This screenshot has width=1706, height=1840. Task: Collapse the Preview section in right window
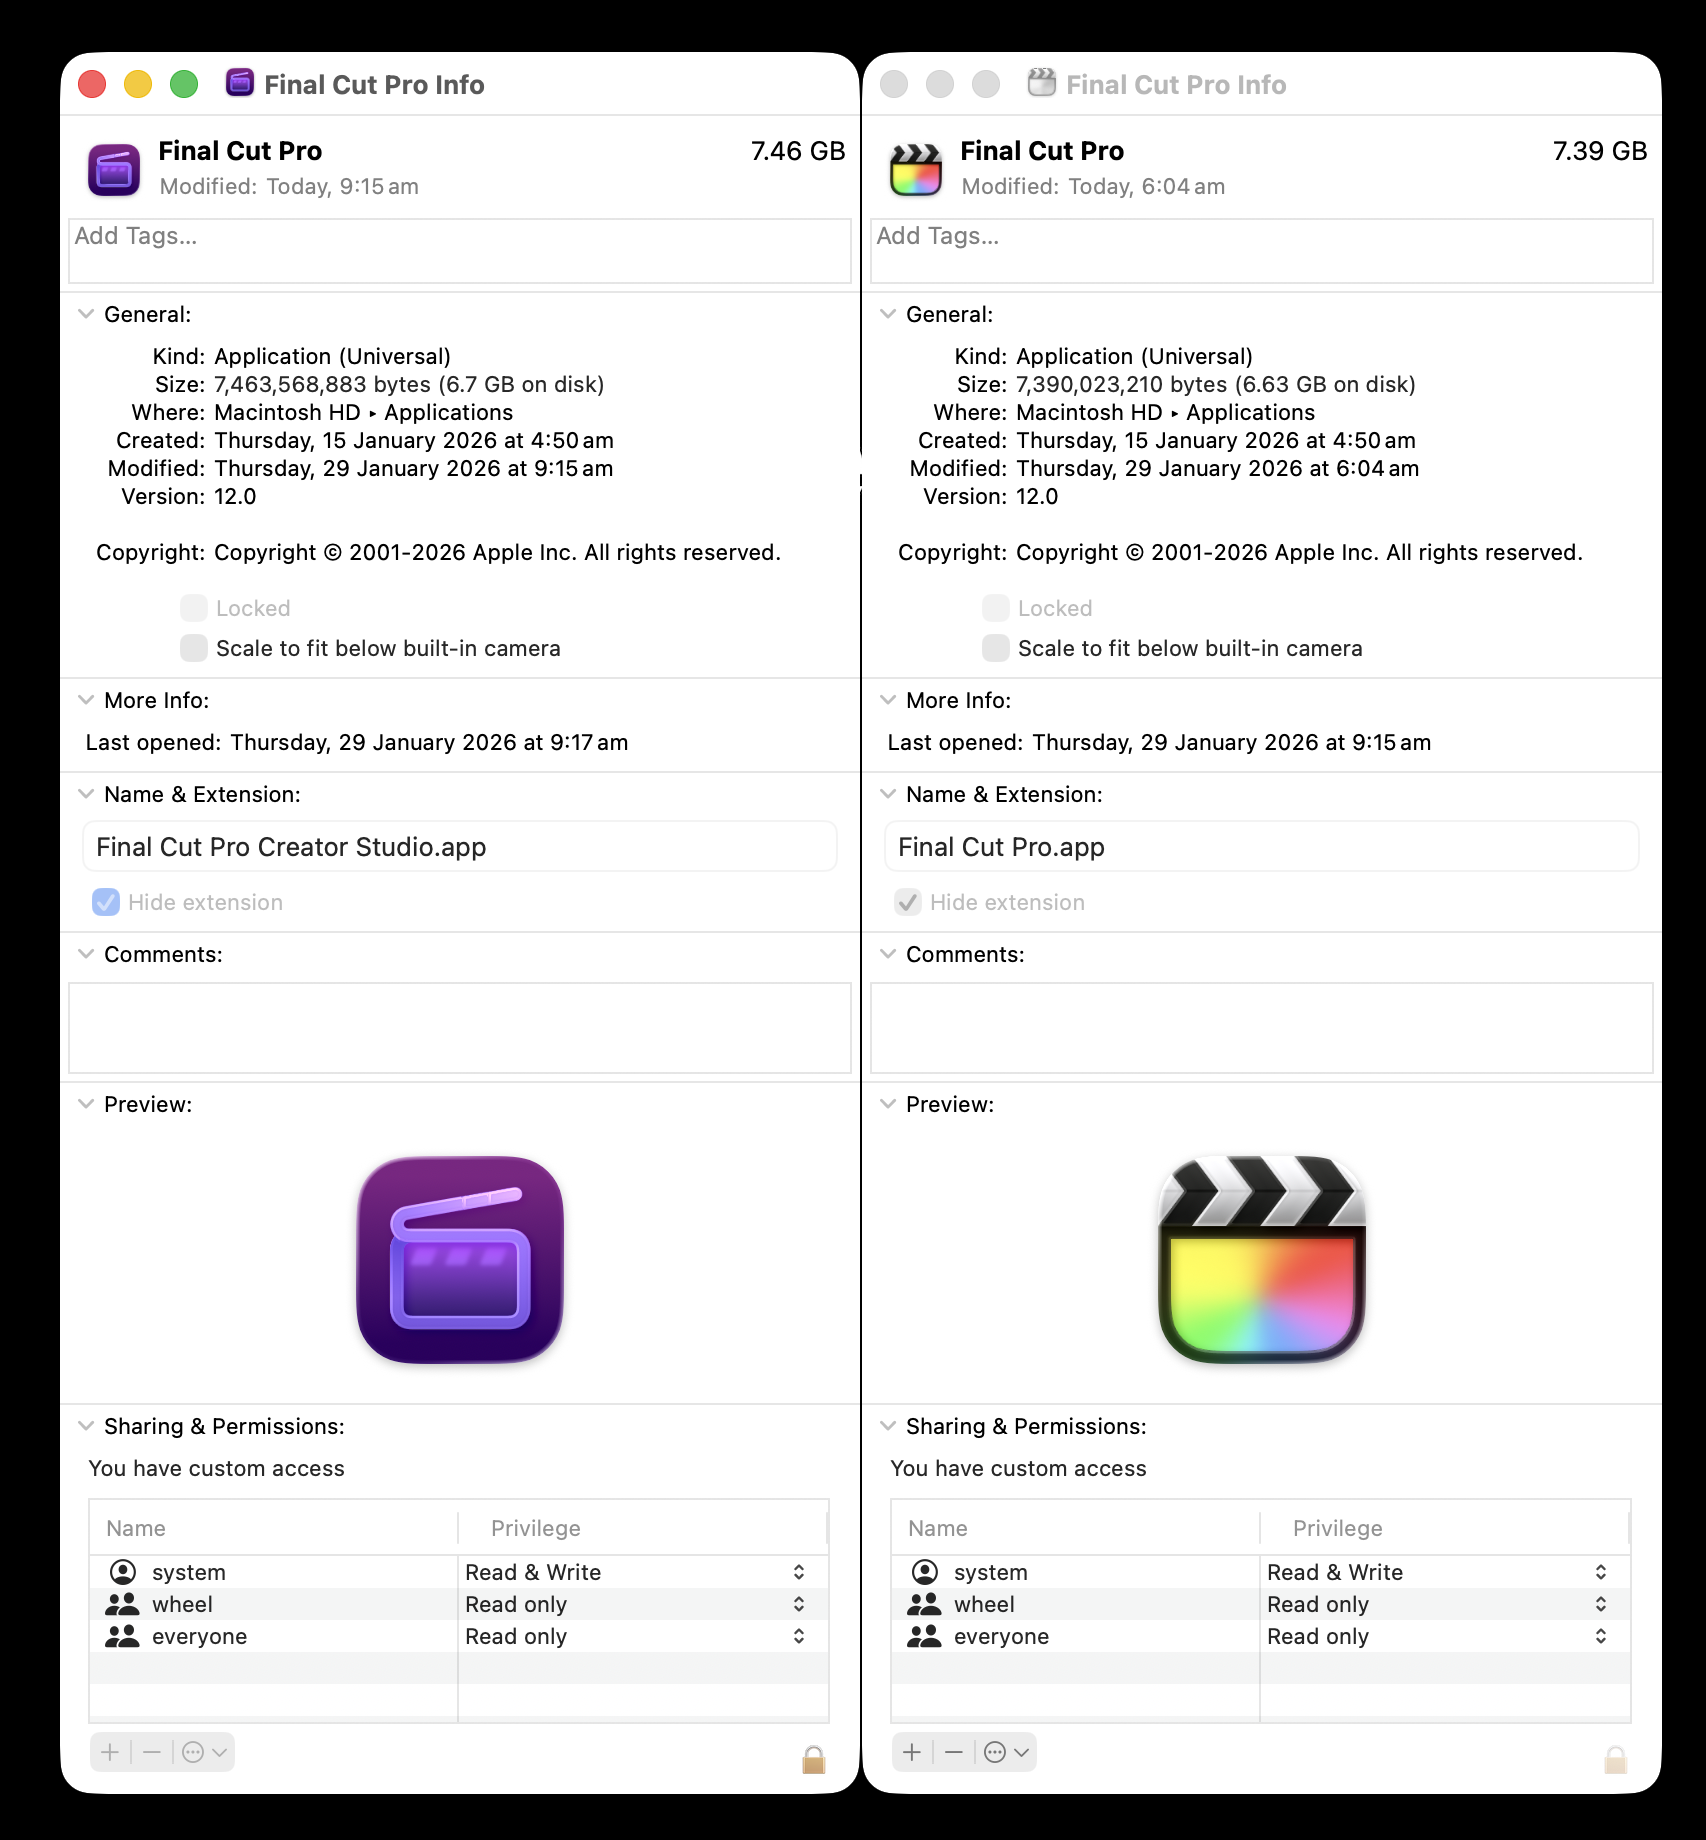pyautogui.click(x=888, y=1104)
